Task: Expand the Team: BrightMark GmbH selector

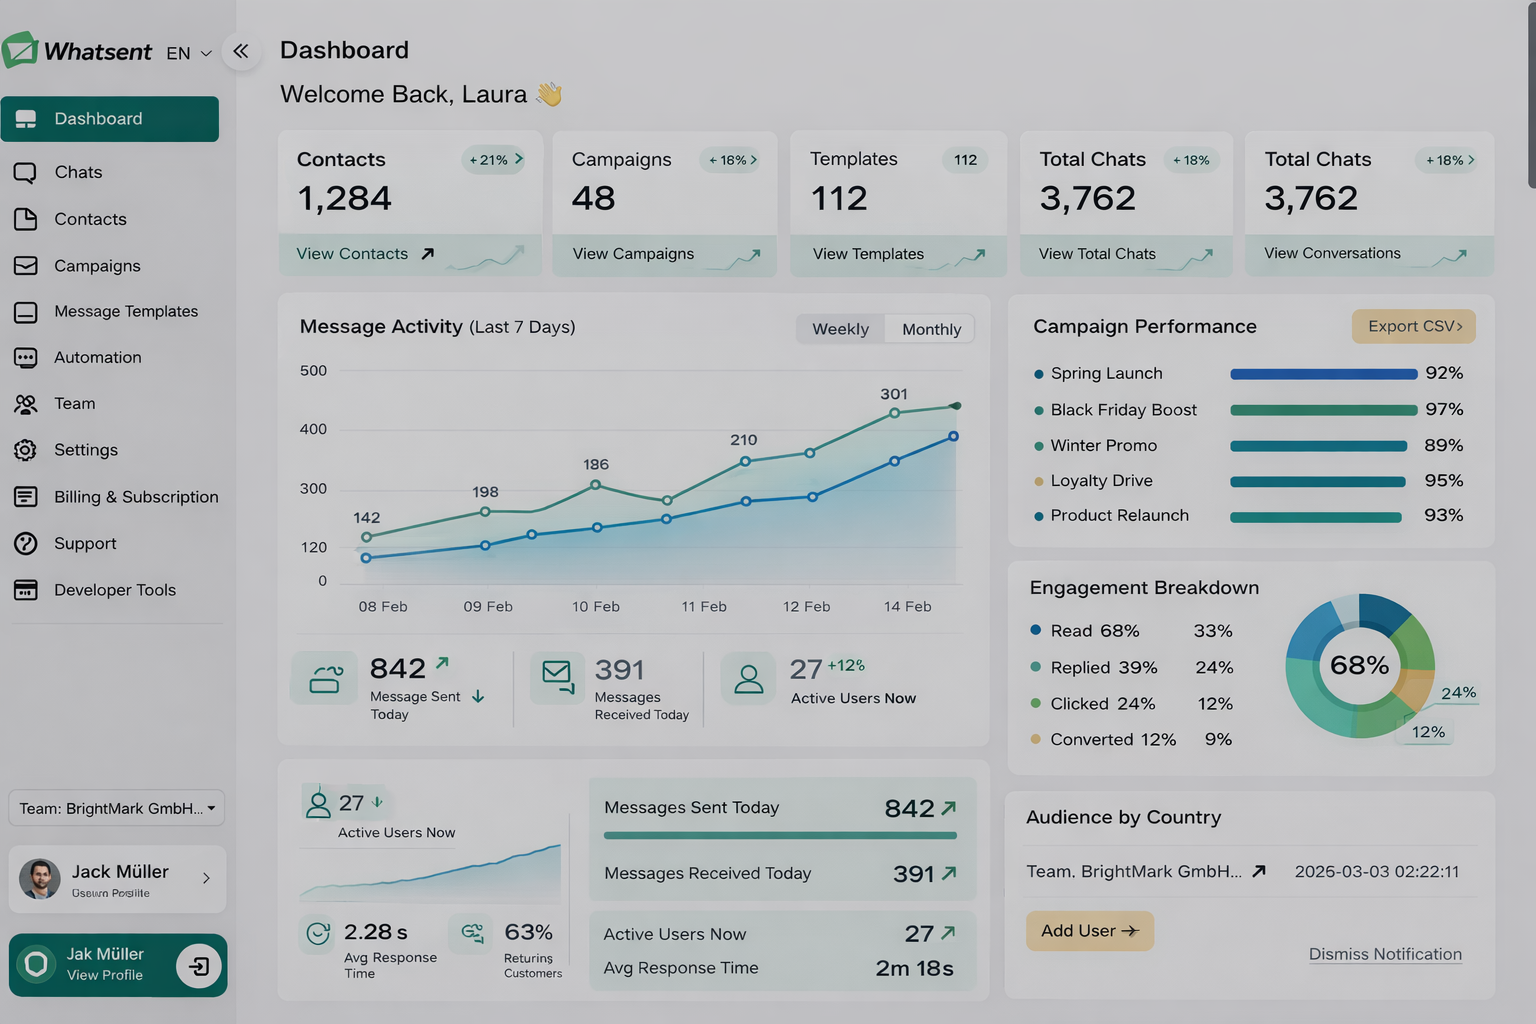Action: point(116,808)
